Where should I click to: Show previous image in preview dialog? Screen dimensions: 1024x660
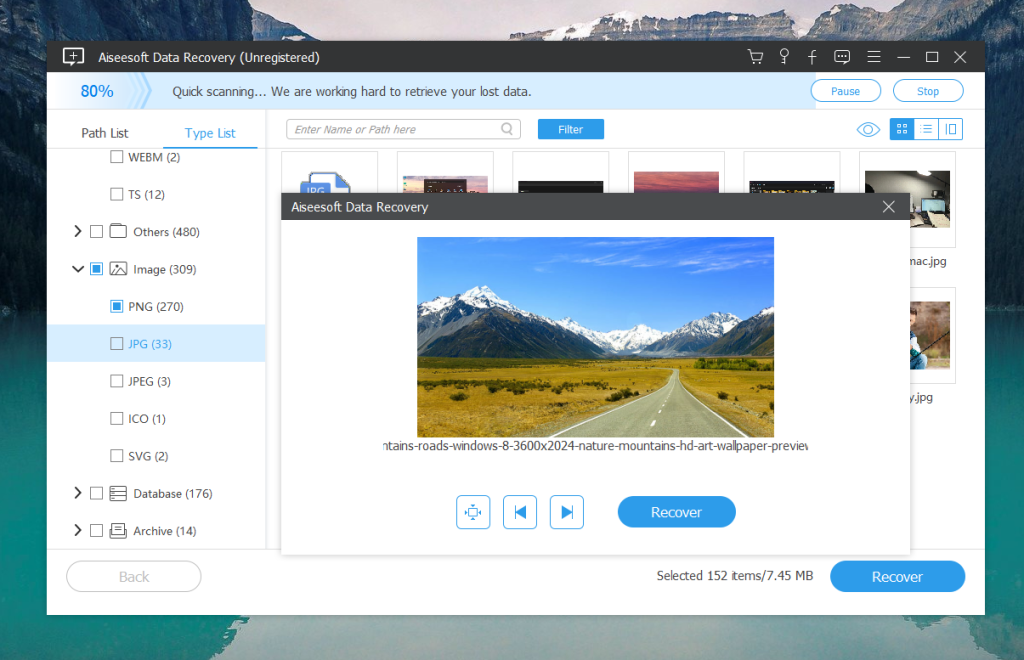click(x=520, y=512)
